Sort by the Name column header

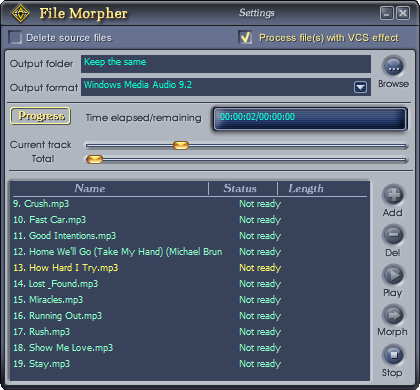point(90,188)
